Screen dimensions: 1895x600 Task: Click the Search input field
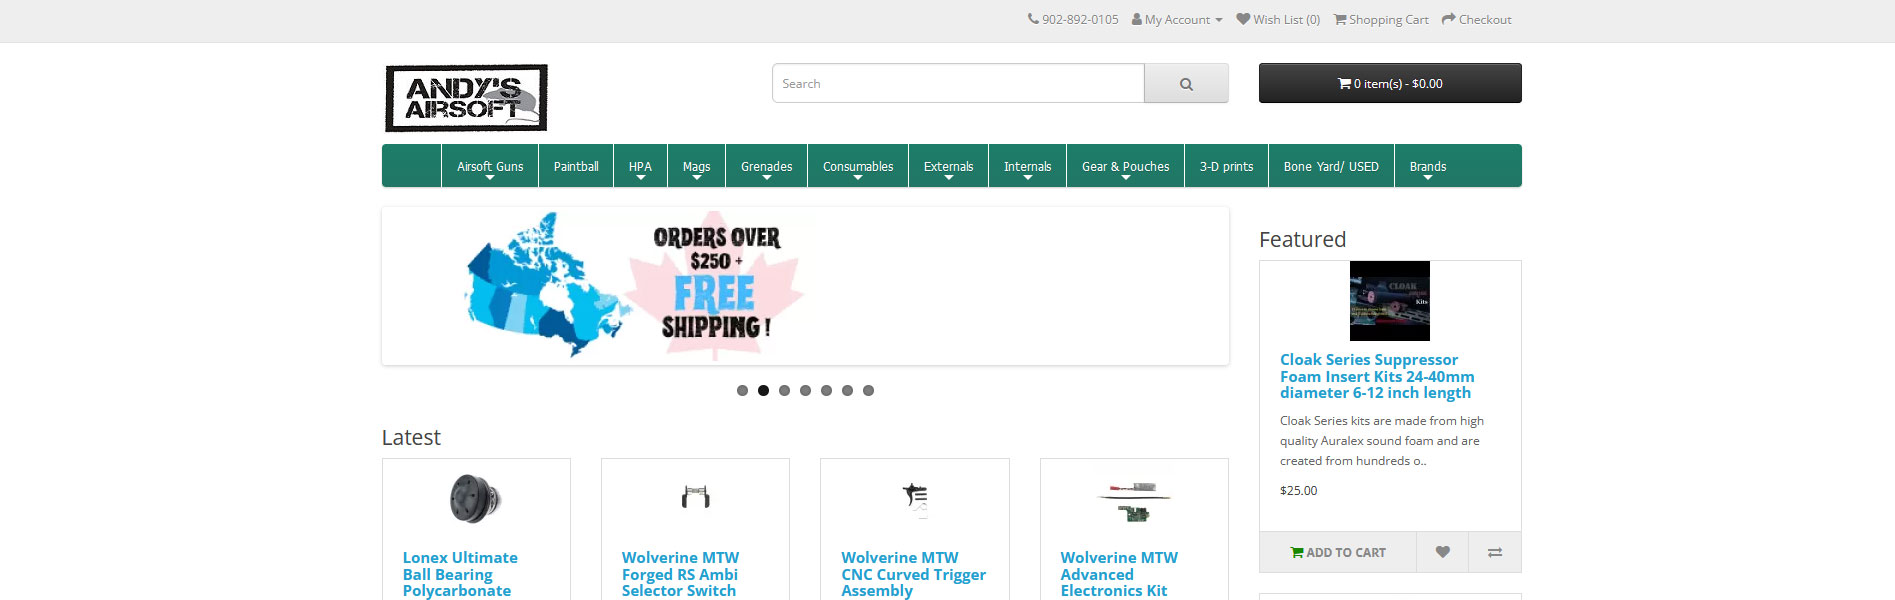click(958, 83)
